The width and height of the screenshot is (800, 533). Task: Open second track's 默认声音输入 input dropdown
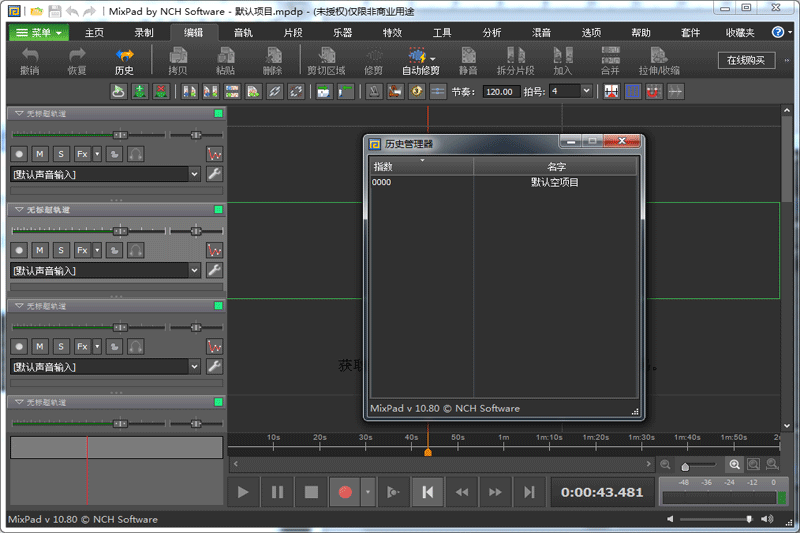[105, 271]
